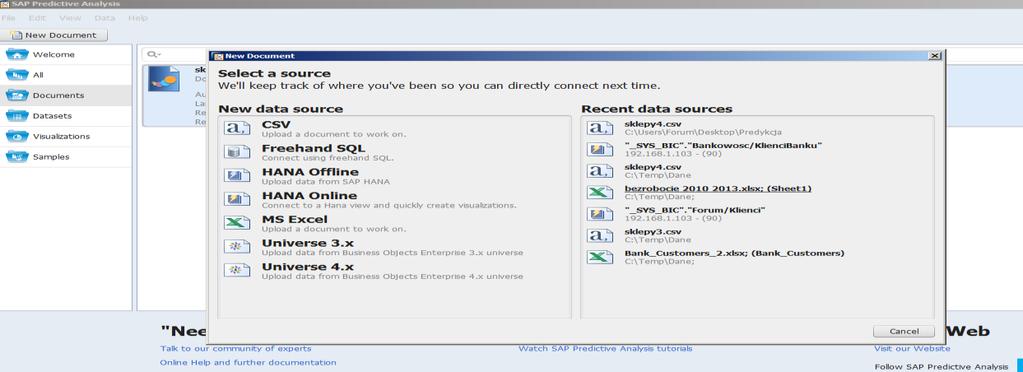Open the Help menu
1023x372 pixels.
138,18
